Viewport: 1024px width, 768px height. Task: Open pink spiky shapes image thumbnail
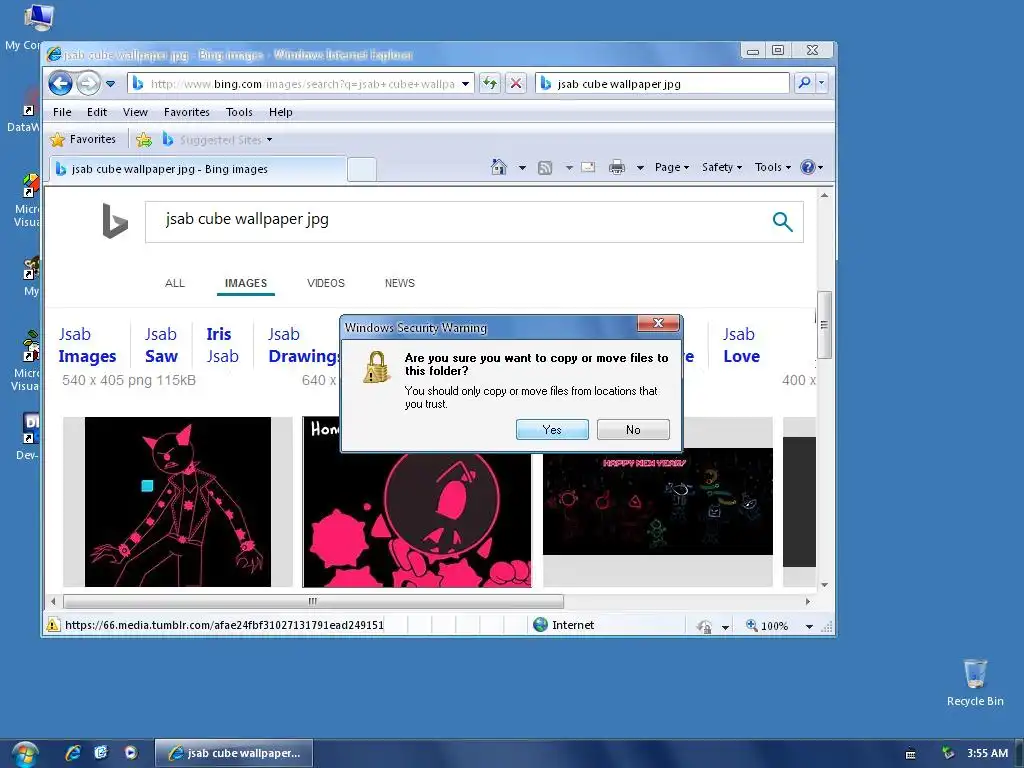tap(417, 519)
